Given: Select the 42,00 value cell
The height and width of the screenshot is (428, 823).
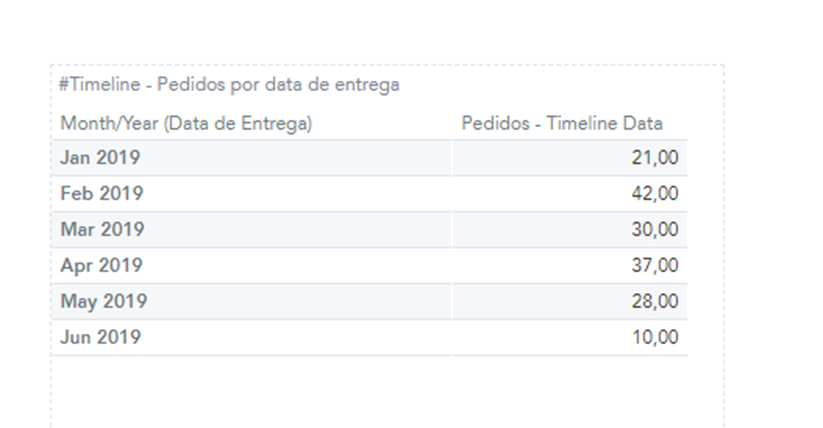Looking at the screenshot, I should (x=655, y=193).
